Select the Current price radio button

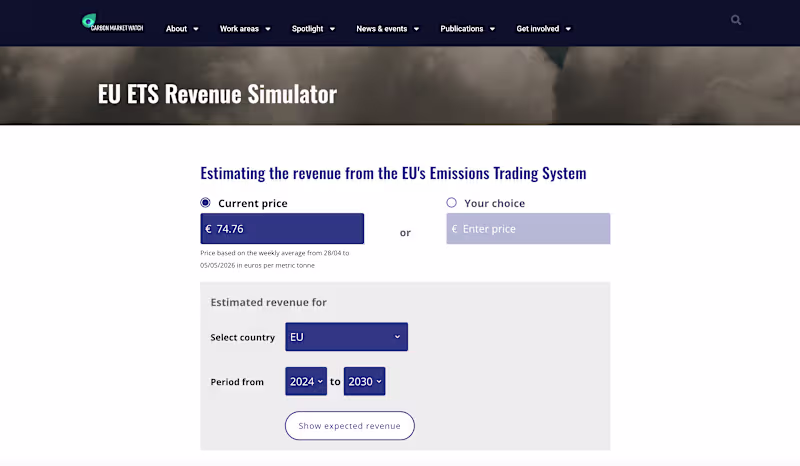tap(205, 203)
